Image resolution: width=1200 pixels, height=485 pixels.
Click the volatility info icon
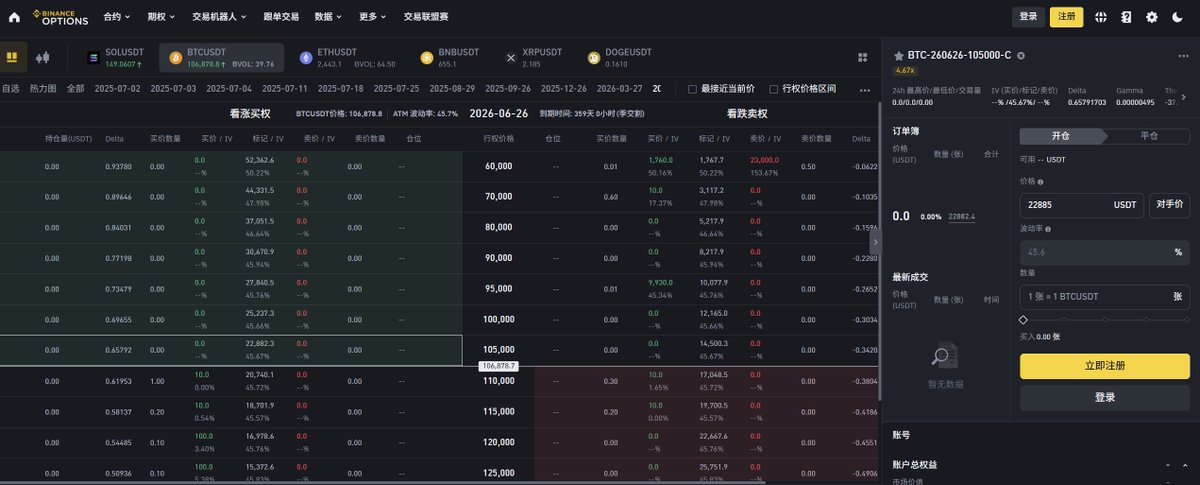click(1047, 229)
